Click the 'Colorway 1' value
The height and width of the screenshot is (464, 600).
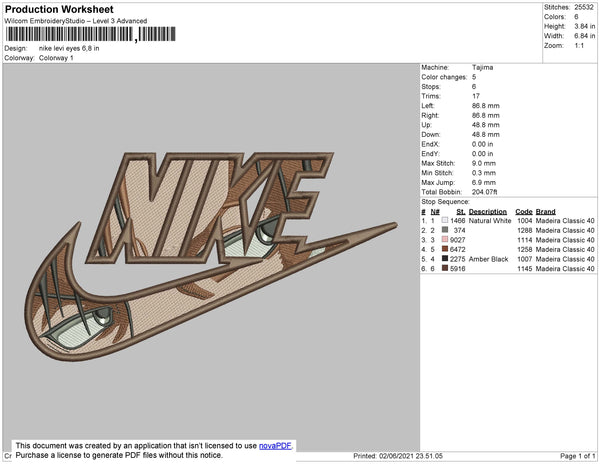[x=56, y=58]
